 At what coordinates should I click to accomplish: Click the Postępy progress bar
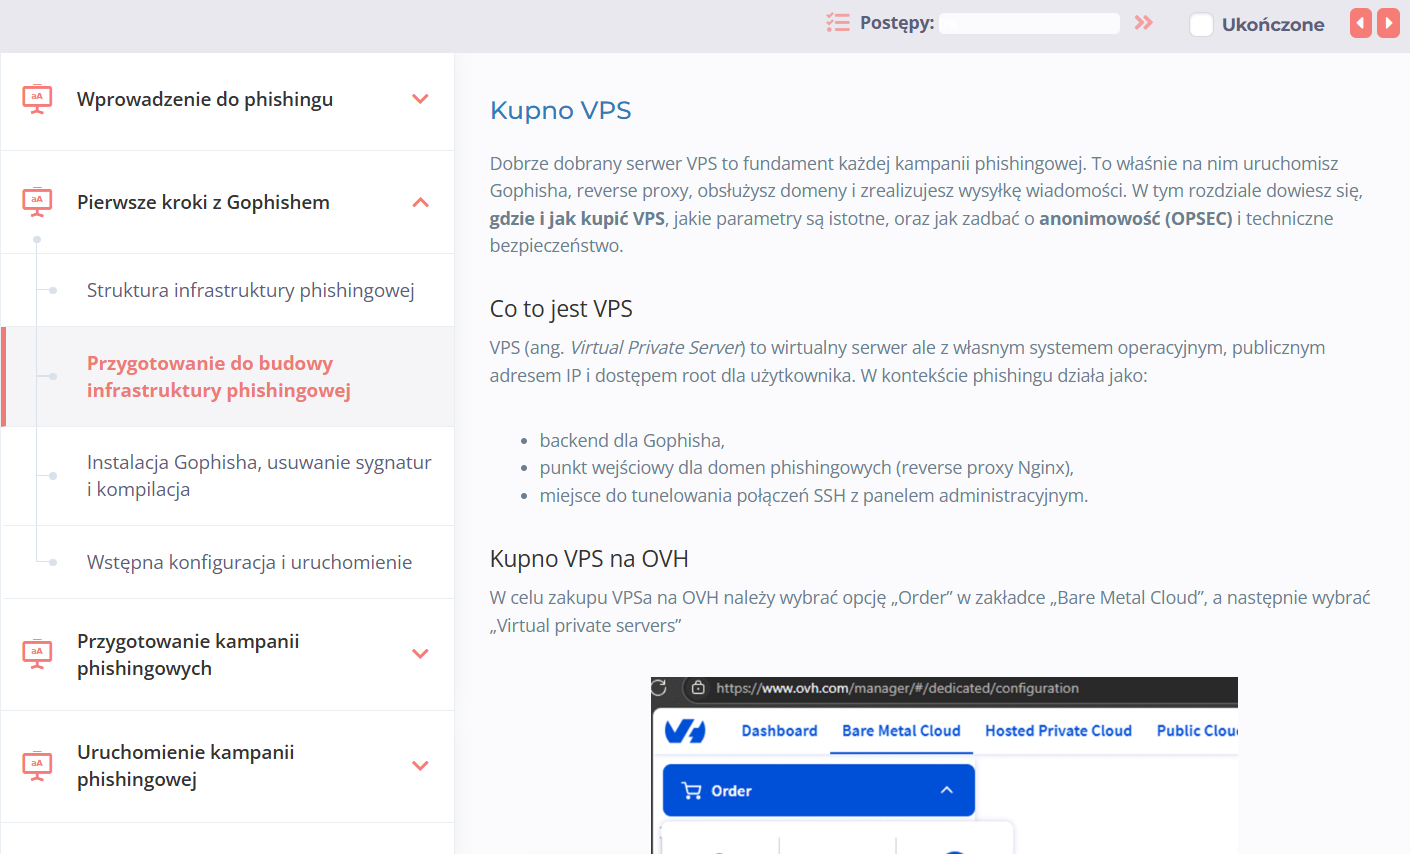(1029, 23)
